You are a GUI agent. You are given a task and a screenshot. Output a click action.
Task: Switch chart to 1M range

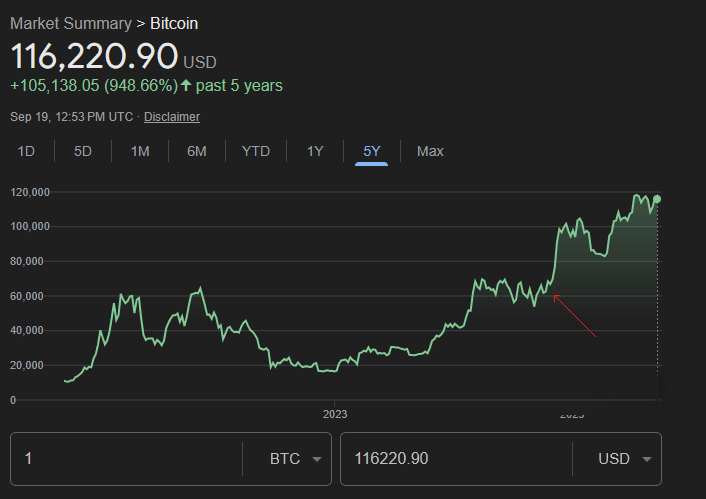coord(140,151)
